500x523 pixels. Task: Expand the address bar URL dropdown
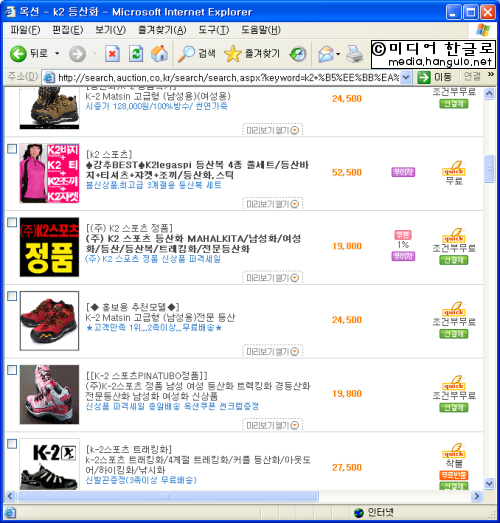click(x=406, y=78)
